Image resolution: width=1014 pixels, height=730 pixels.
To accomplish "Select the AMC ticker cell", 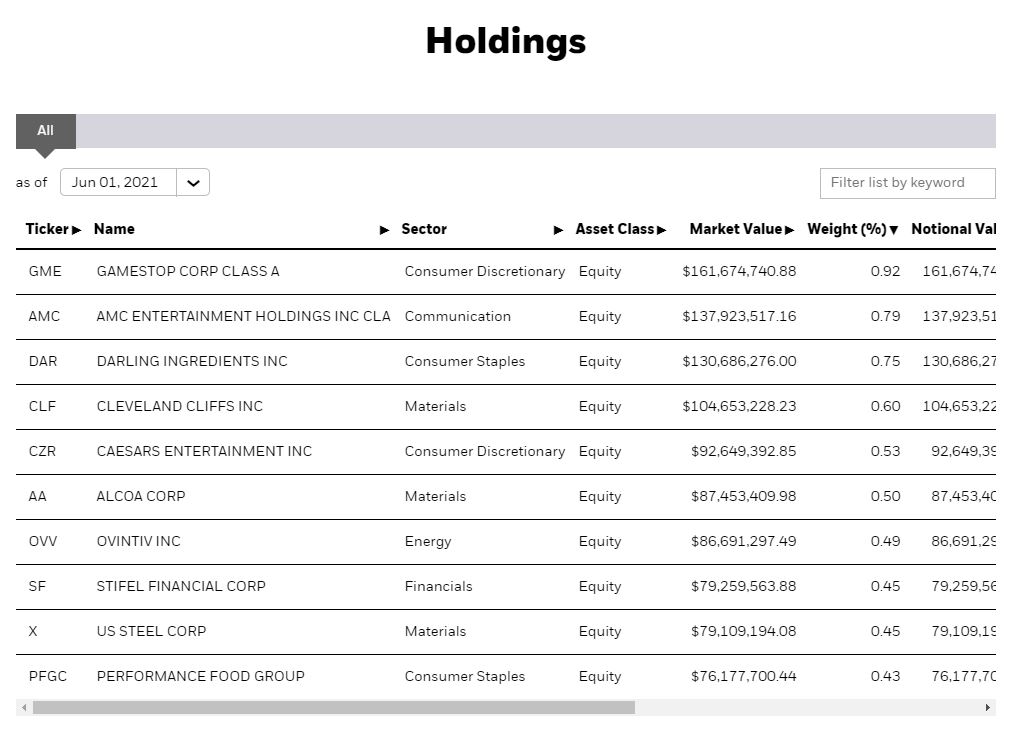I will coord(44,317).
